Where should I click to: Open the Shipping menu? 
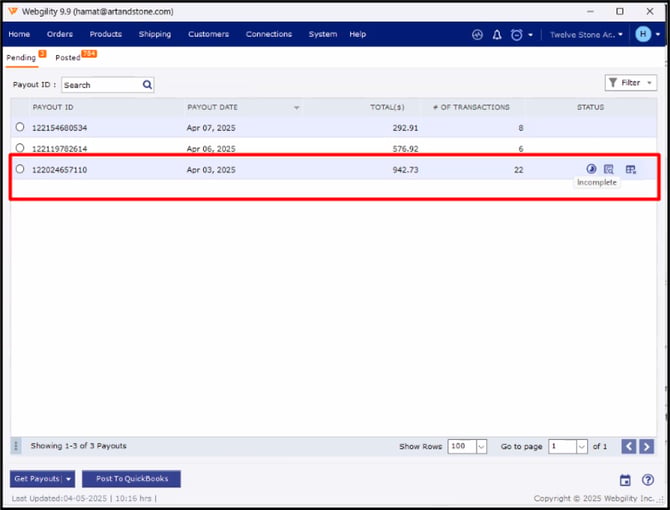pyautogui.click(x=155, y=34)
